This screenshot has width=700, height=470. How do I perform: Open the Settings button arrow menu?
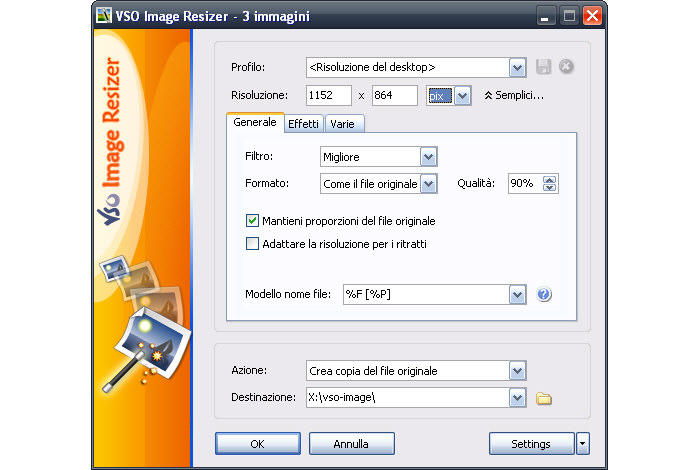tap(583, 444)
